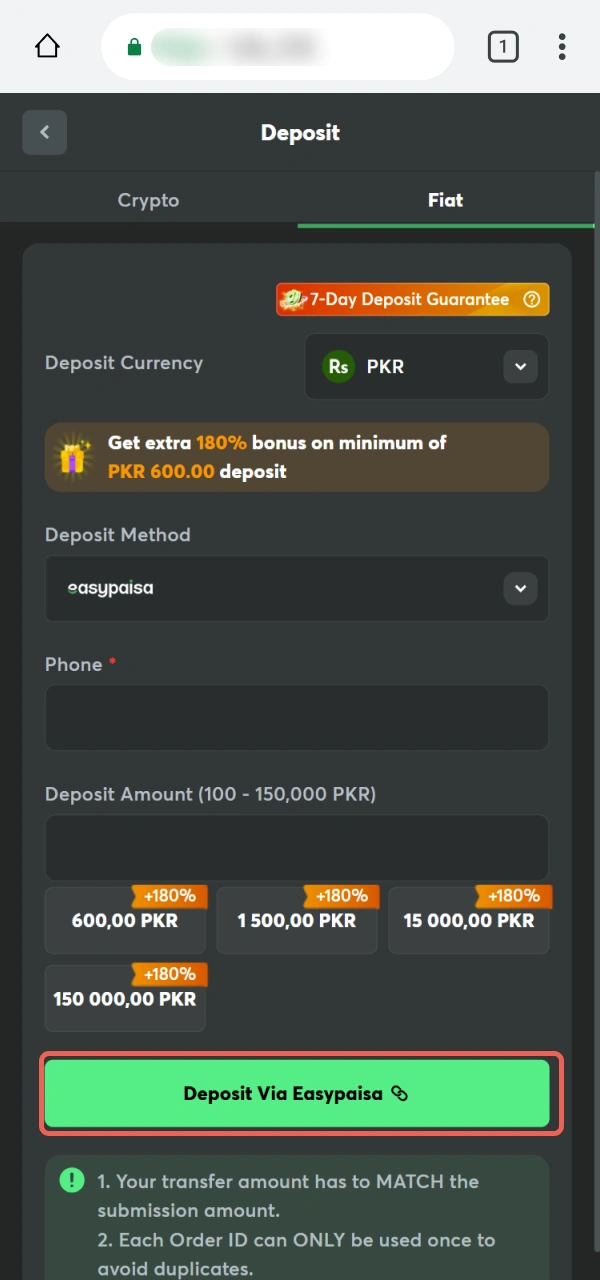The width and height of the screenshot is (600, 1280).
Task: Click the money bag icon on guarantee banner
Action: click(293, 299)
